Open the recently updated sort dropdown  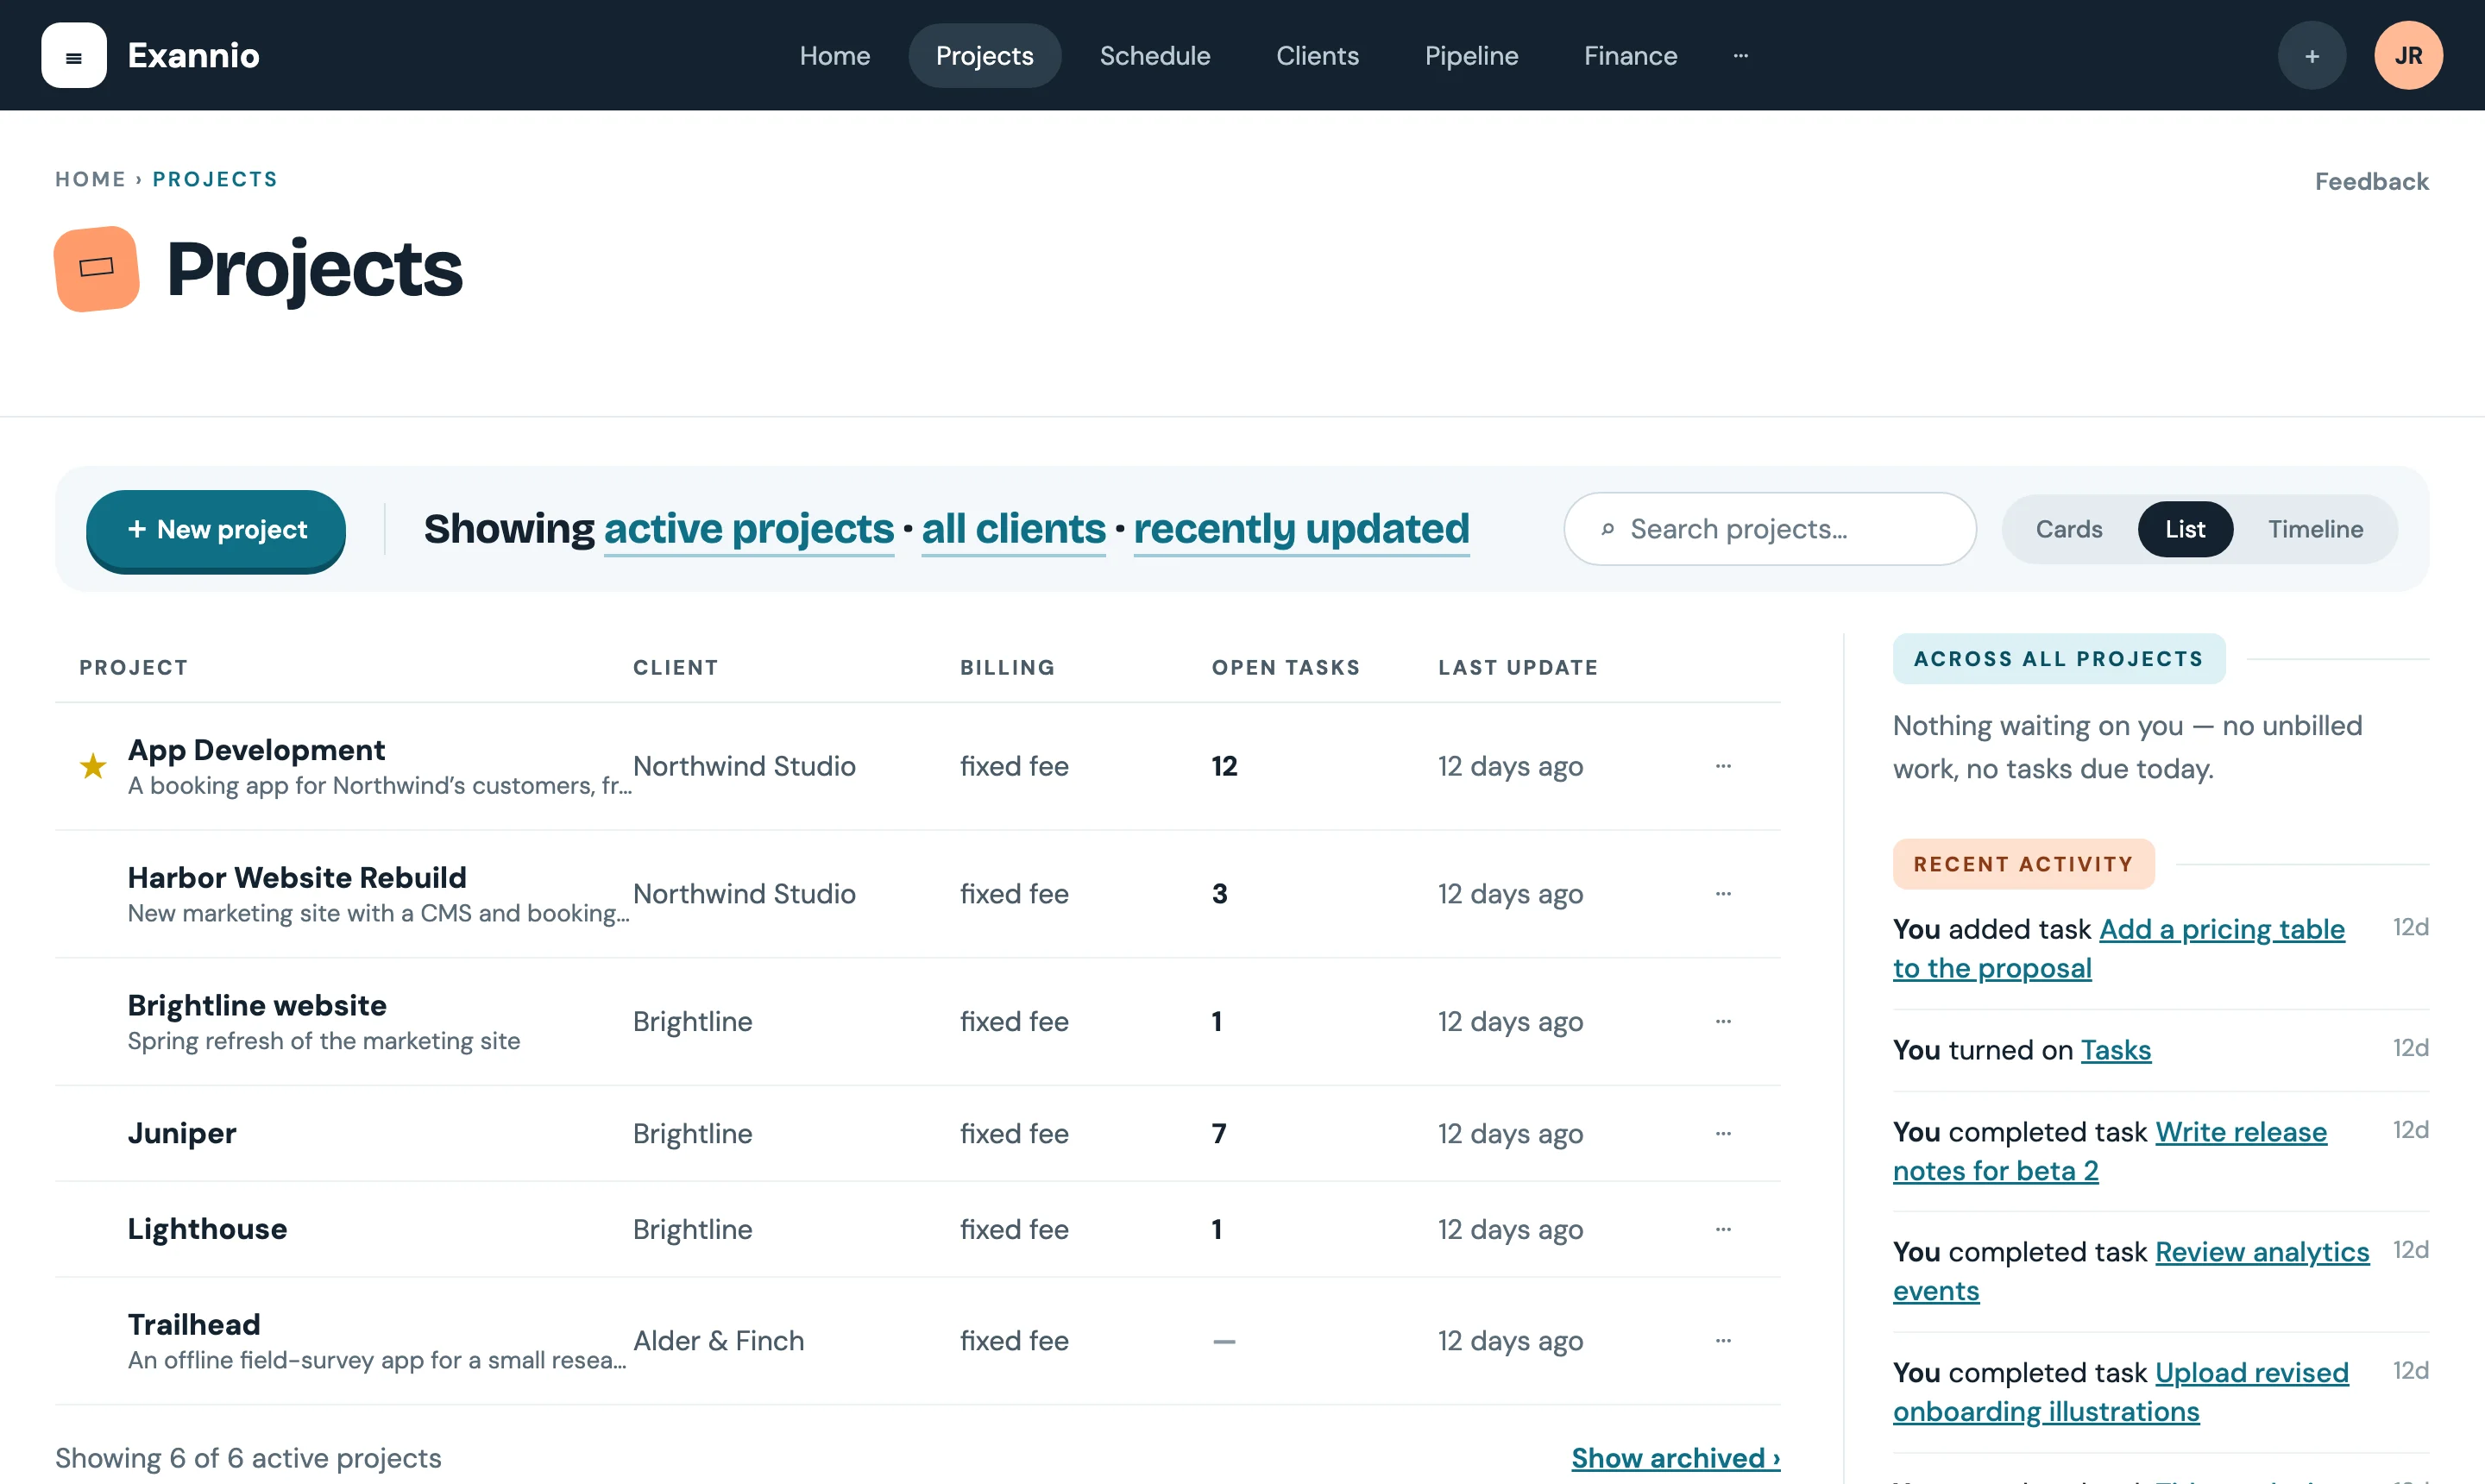(1301, 529)
